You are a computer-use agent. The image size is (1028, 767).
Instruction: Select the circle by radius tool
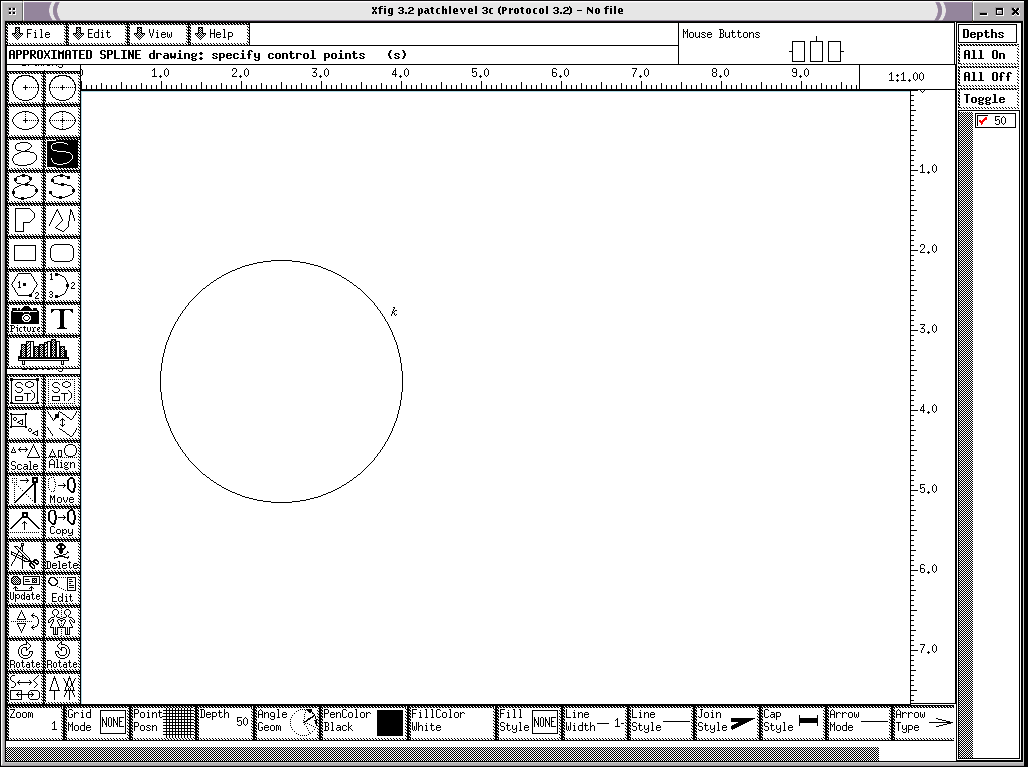point(25,88)
